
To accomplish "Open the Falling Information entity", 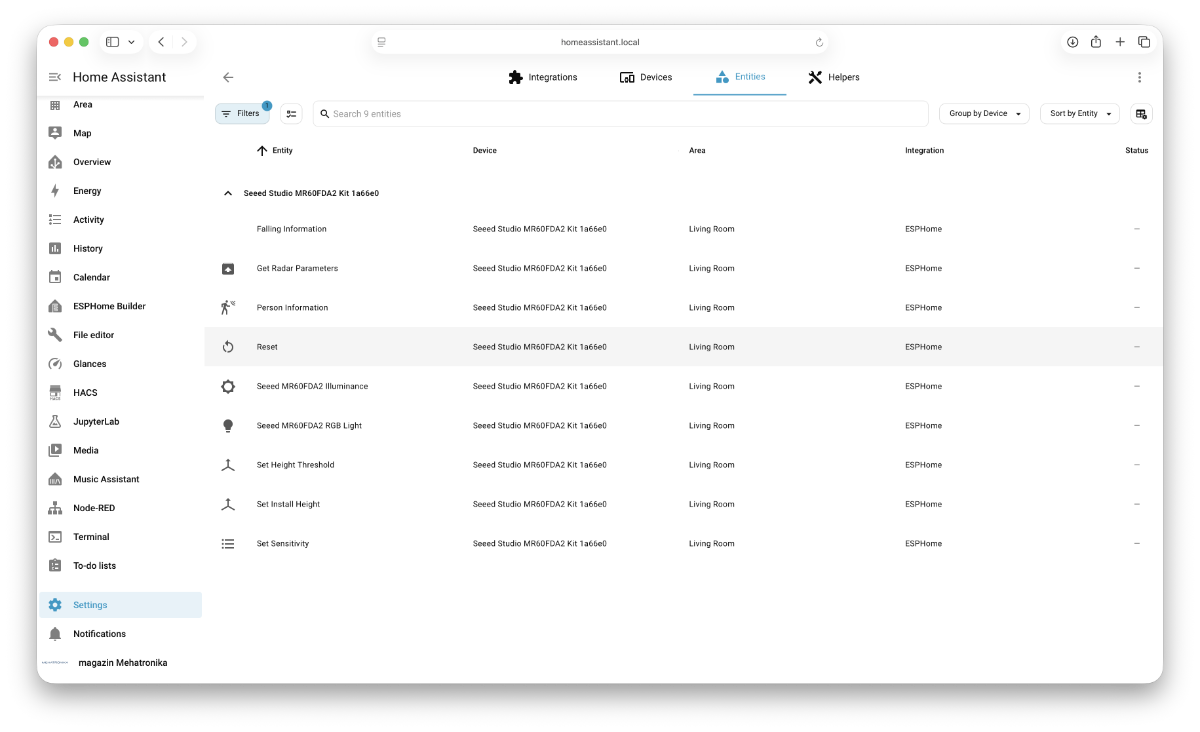I will 683,229.
